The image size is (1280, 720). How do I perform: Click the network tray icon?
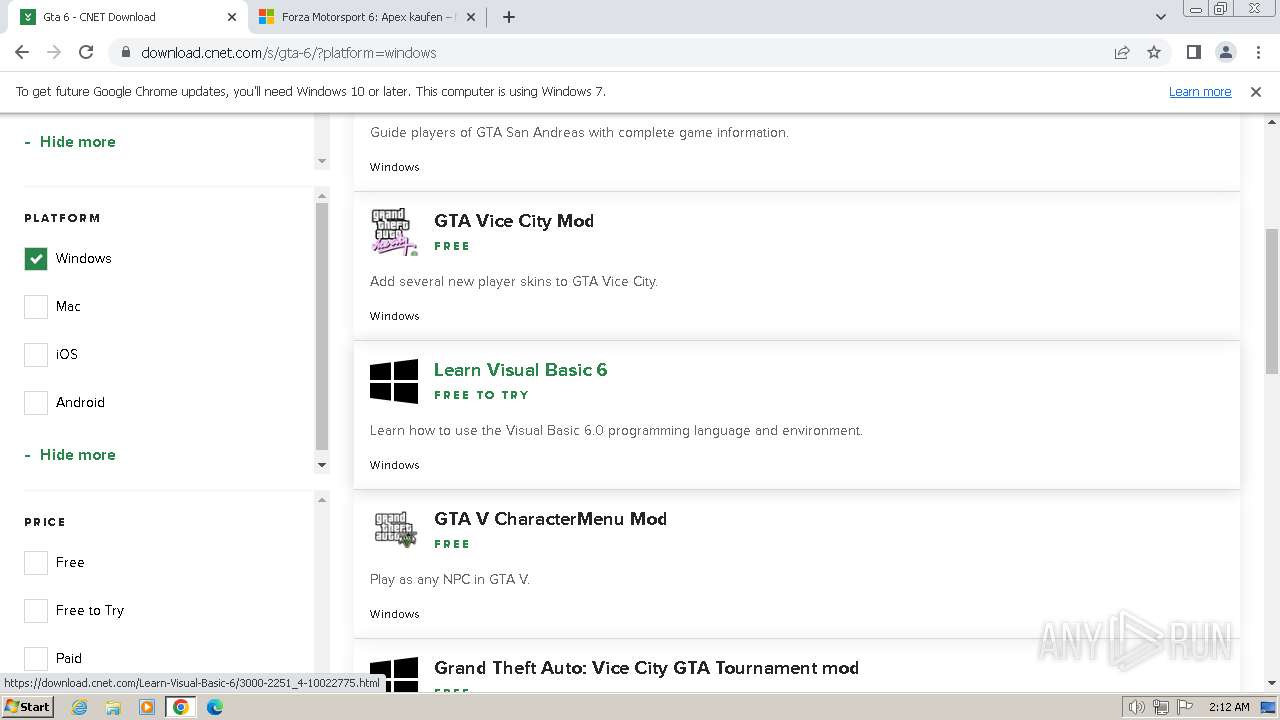point(1160,707)
